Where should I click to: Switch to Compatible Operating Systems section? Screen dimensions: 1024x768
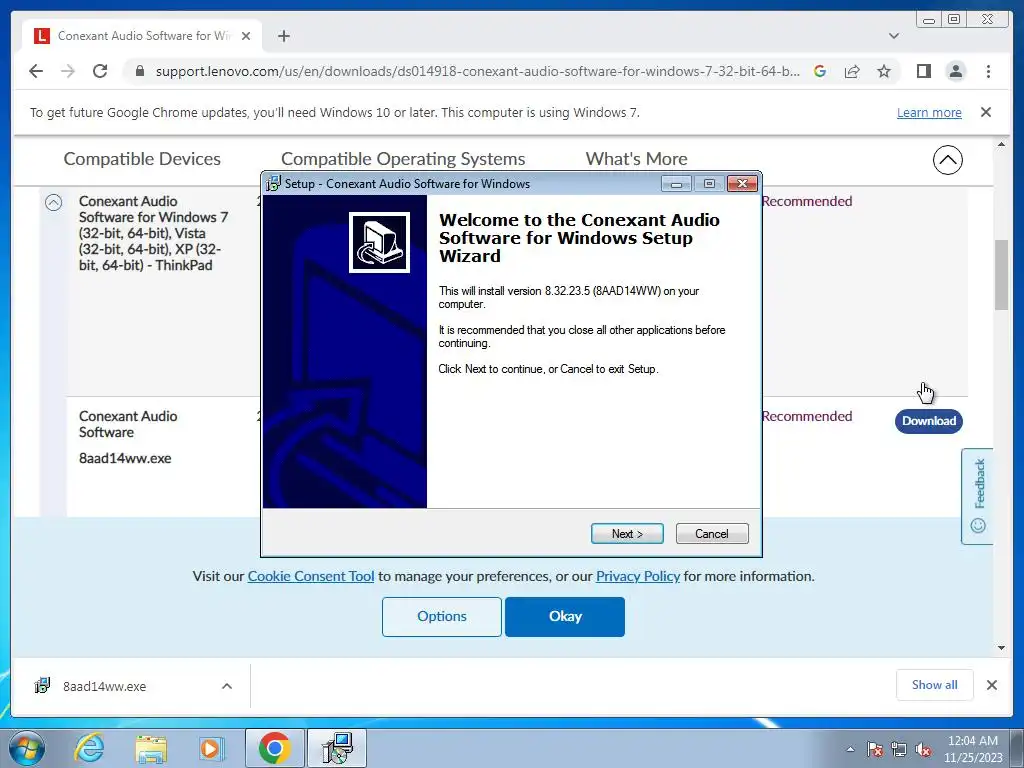403,159
